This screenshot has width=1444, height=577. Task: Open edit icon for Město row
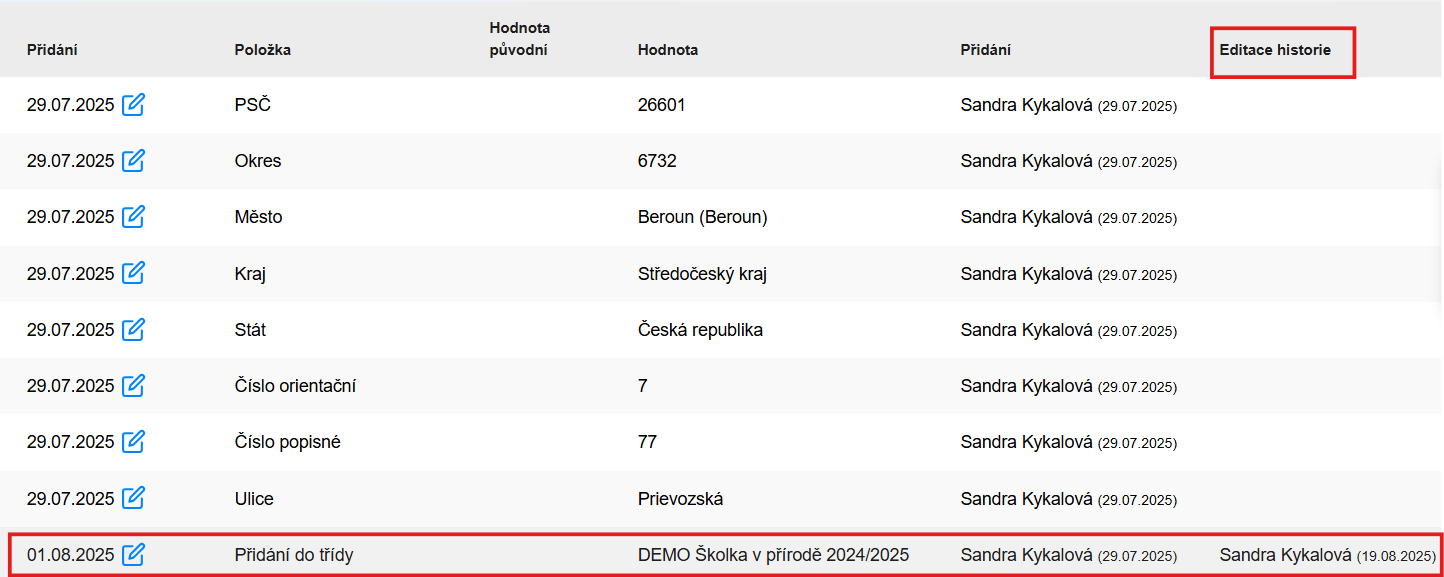pos(133,216)
